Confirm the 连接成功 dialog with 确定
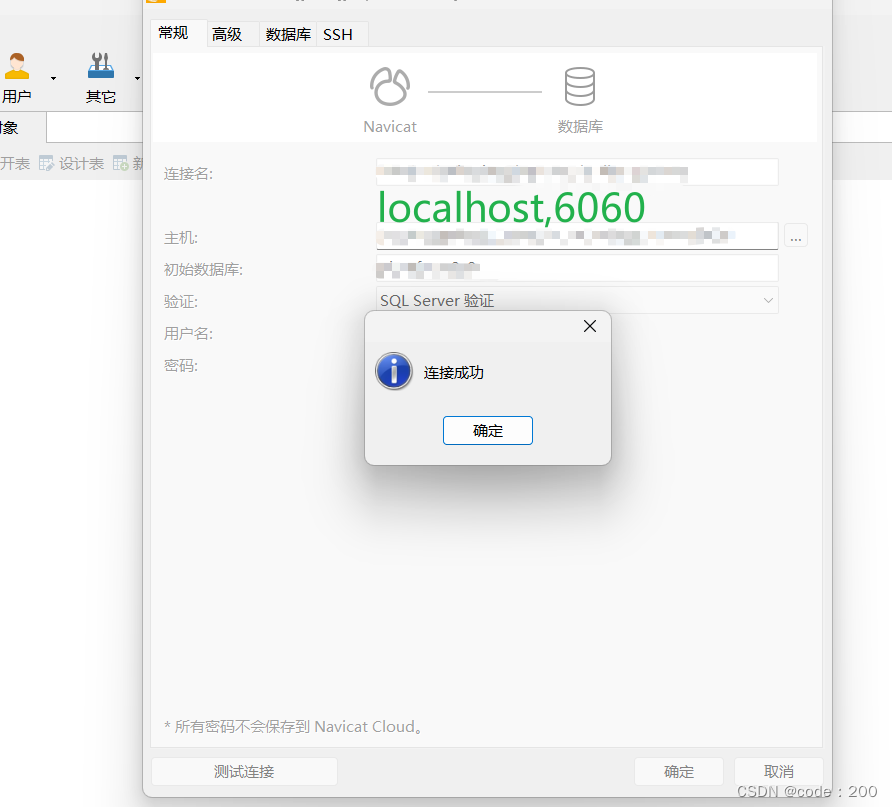 (488, 431)
